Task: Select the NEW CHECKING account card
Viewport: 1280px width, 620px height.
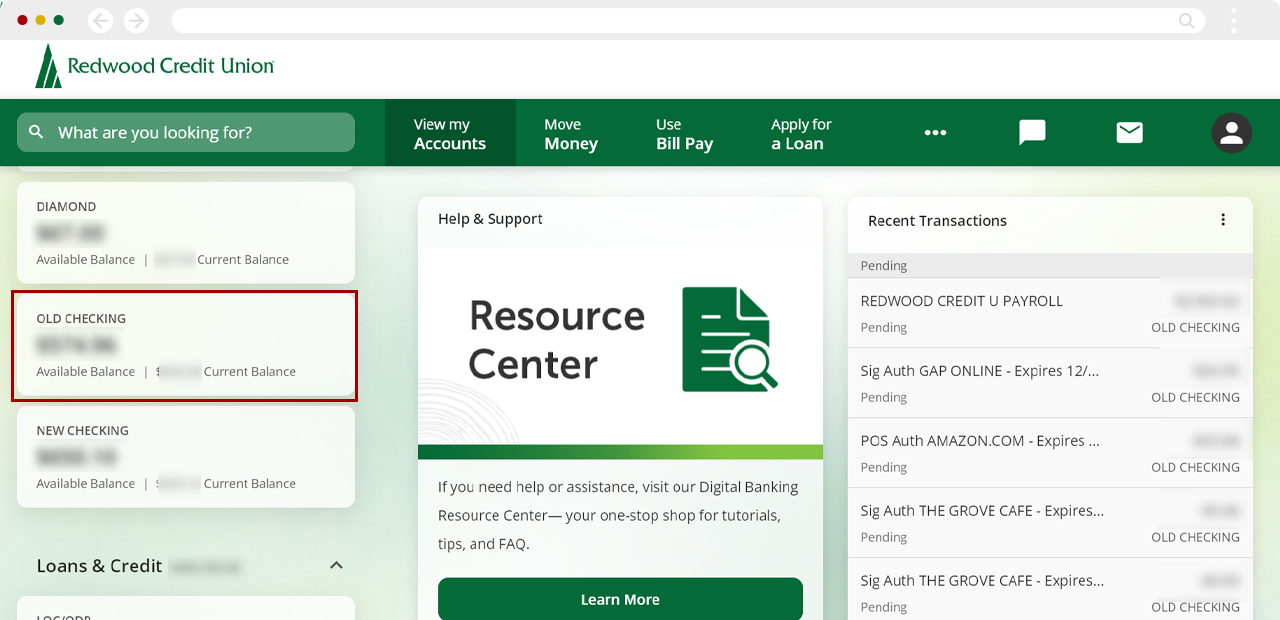Action: click(x=186, y=457)
